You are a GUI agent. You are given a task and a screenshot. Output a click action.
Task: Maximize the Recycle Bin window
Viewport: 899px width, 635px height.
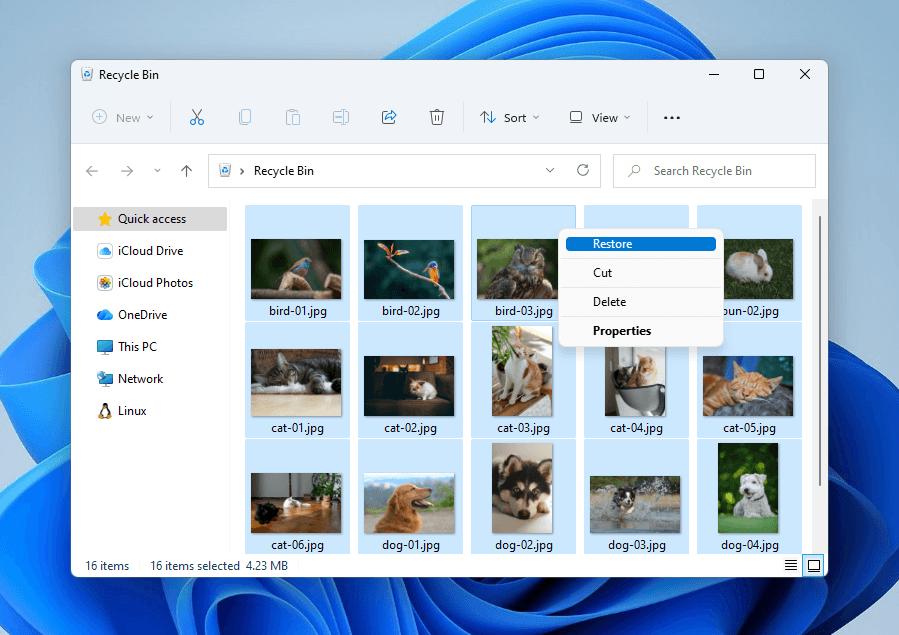pyautogui.click(x=759, y=75)
